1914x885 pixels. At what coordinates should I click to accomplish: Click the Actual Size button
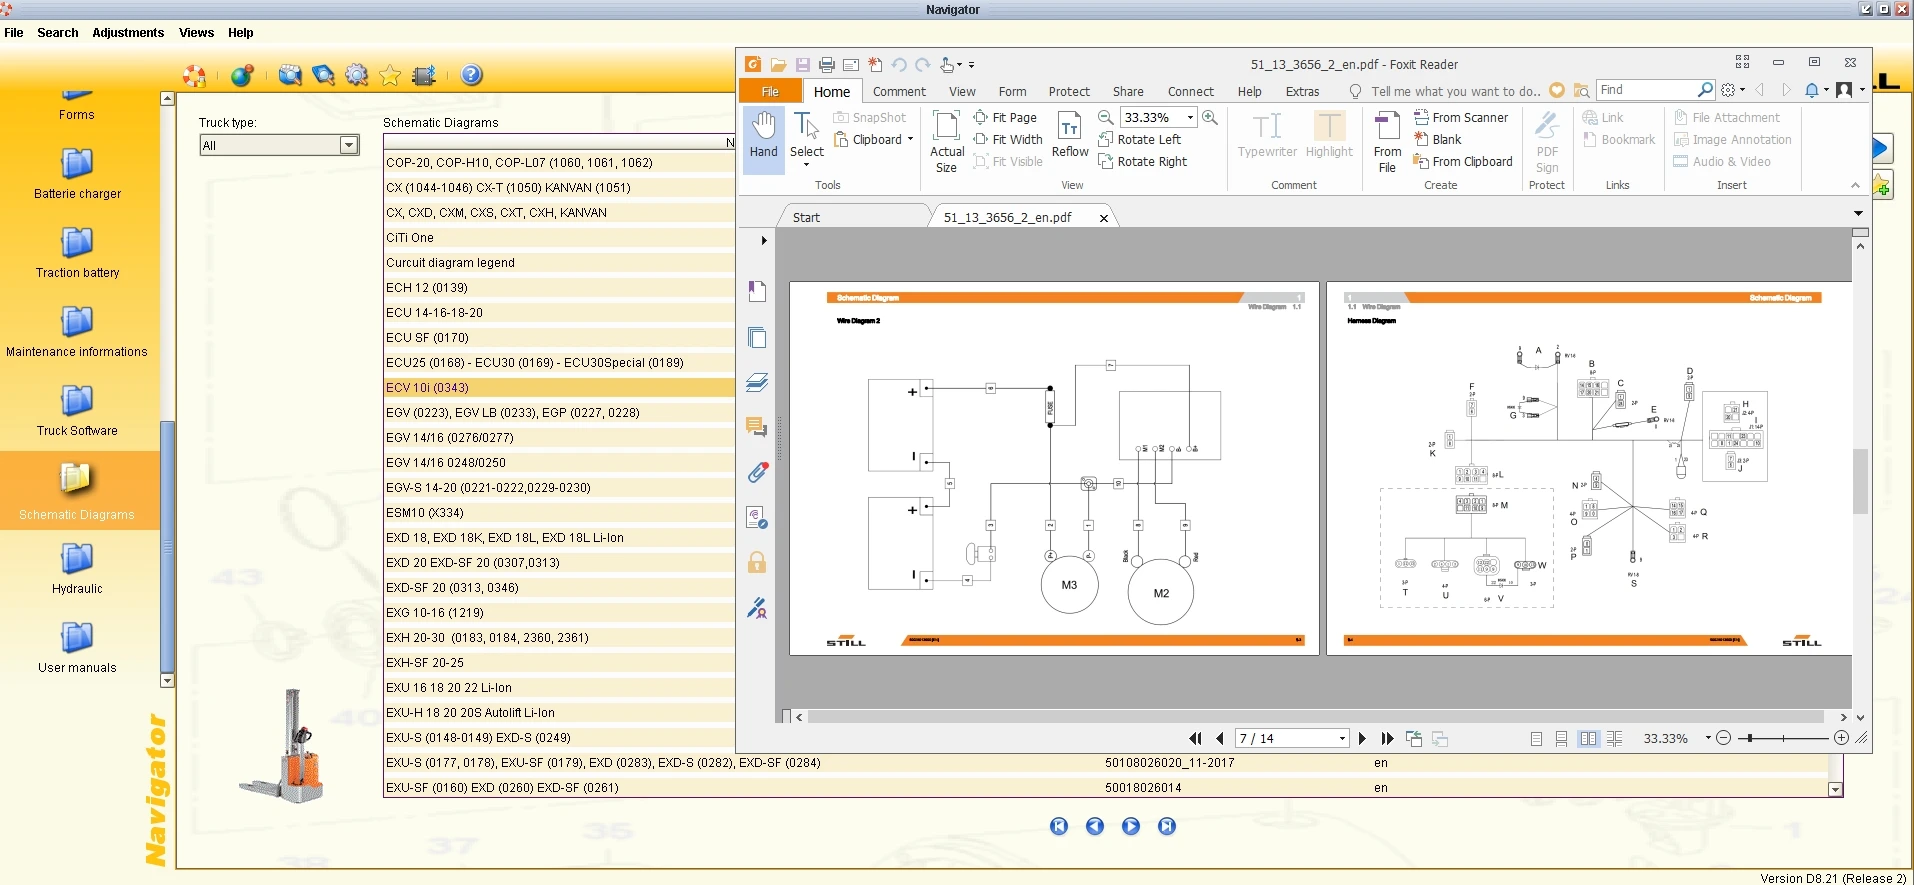946,141
